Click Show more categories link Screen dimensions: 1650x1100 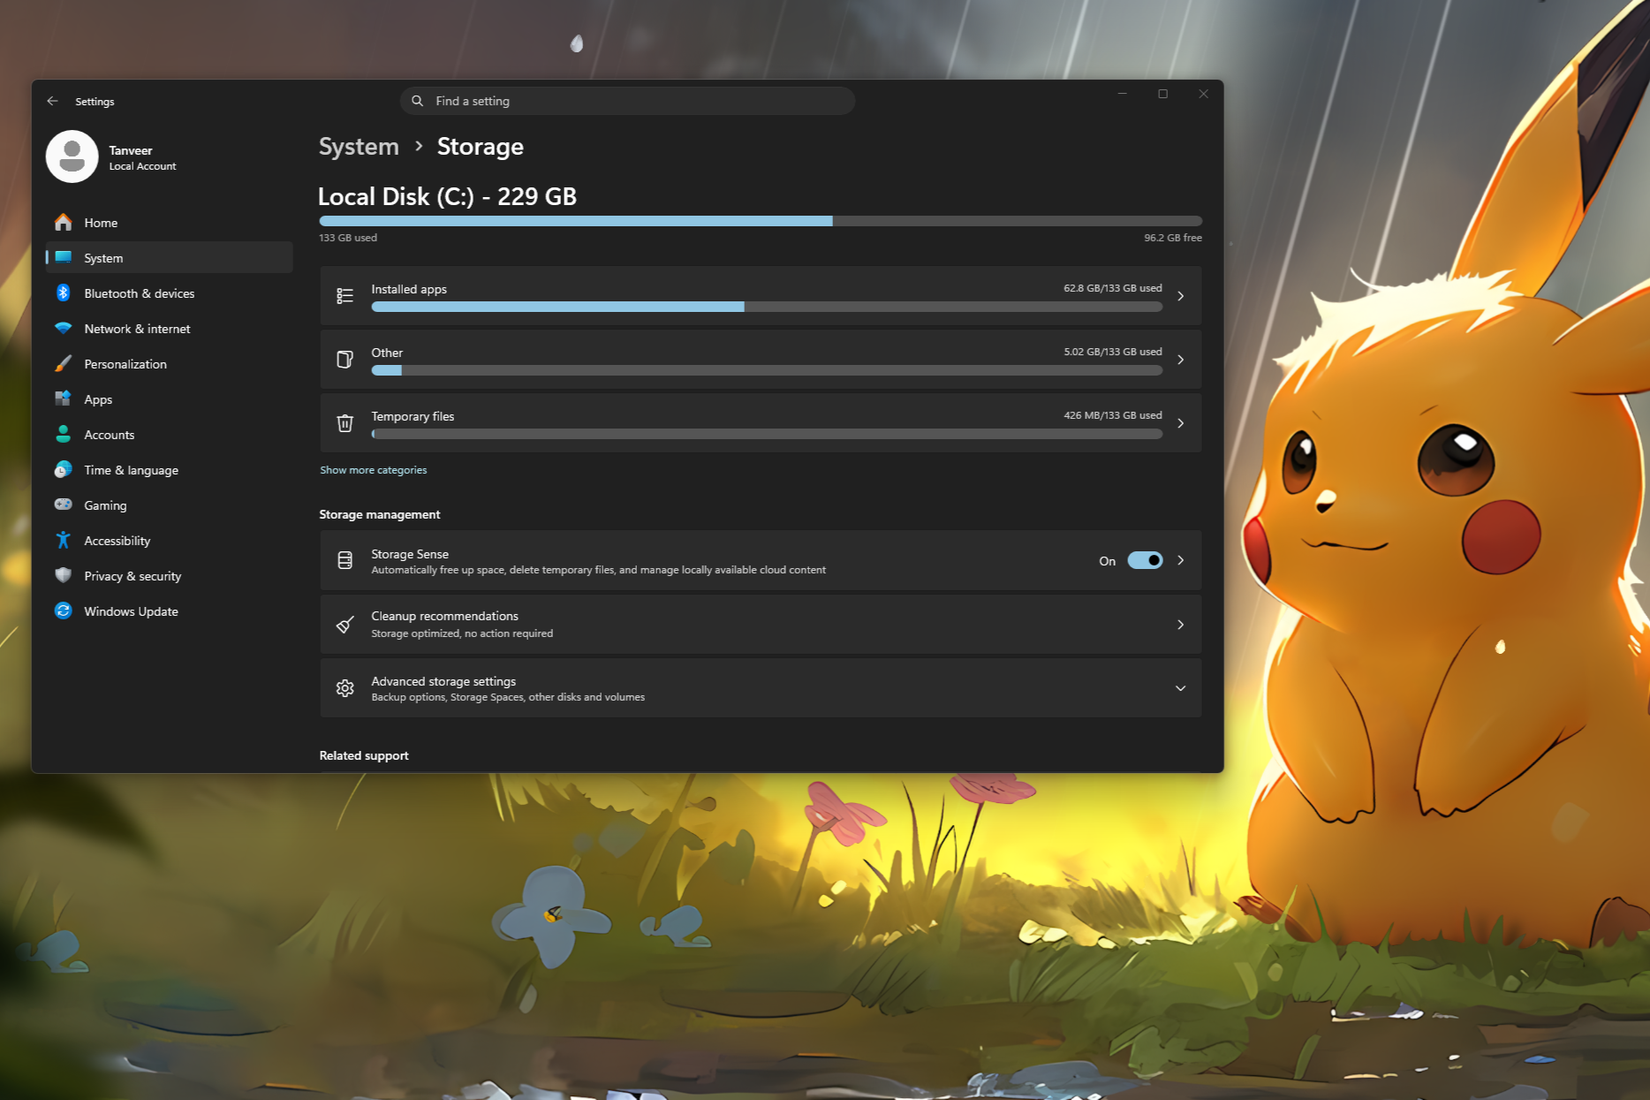point(373,470)
